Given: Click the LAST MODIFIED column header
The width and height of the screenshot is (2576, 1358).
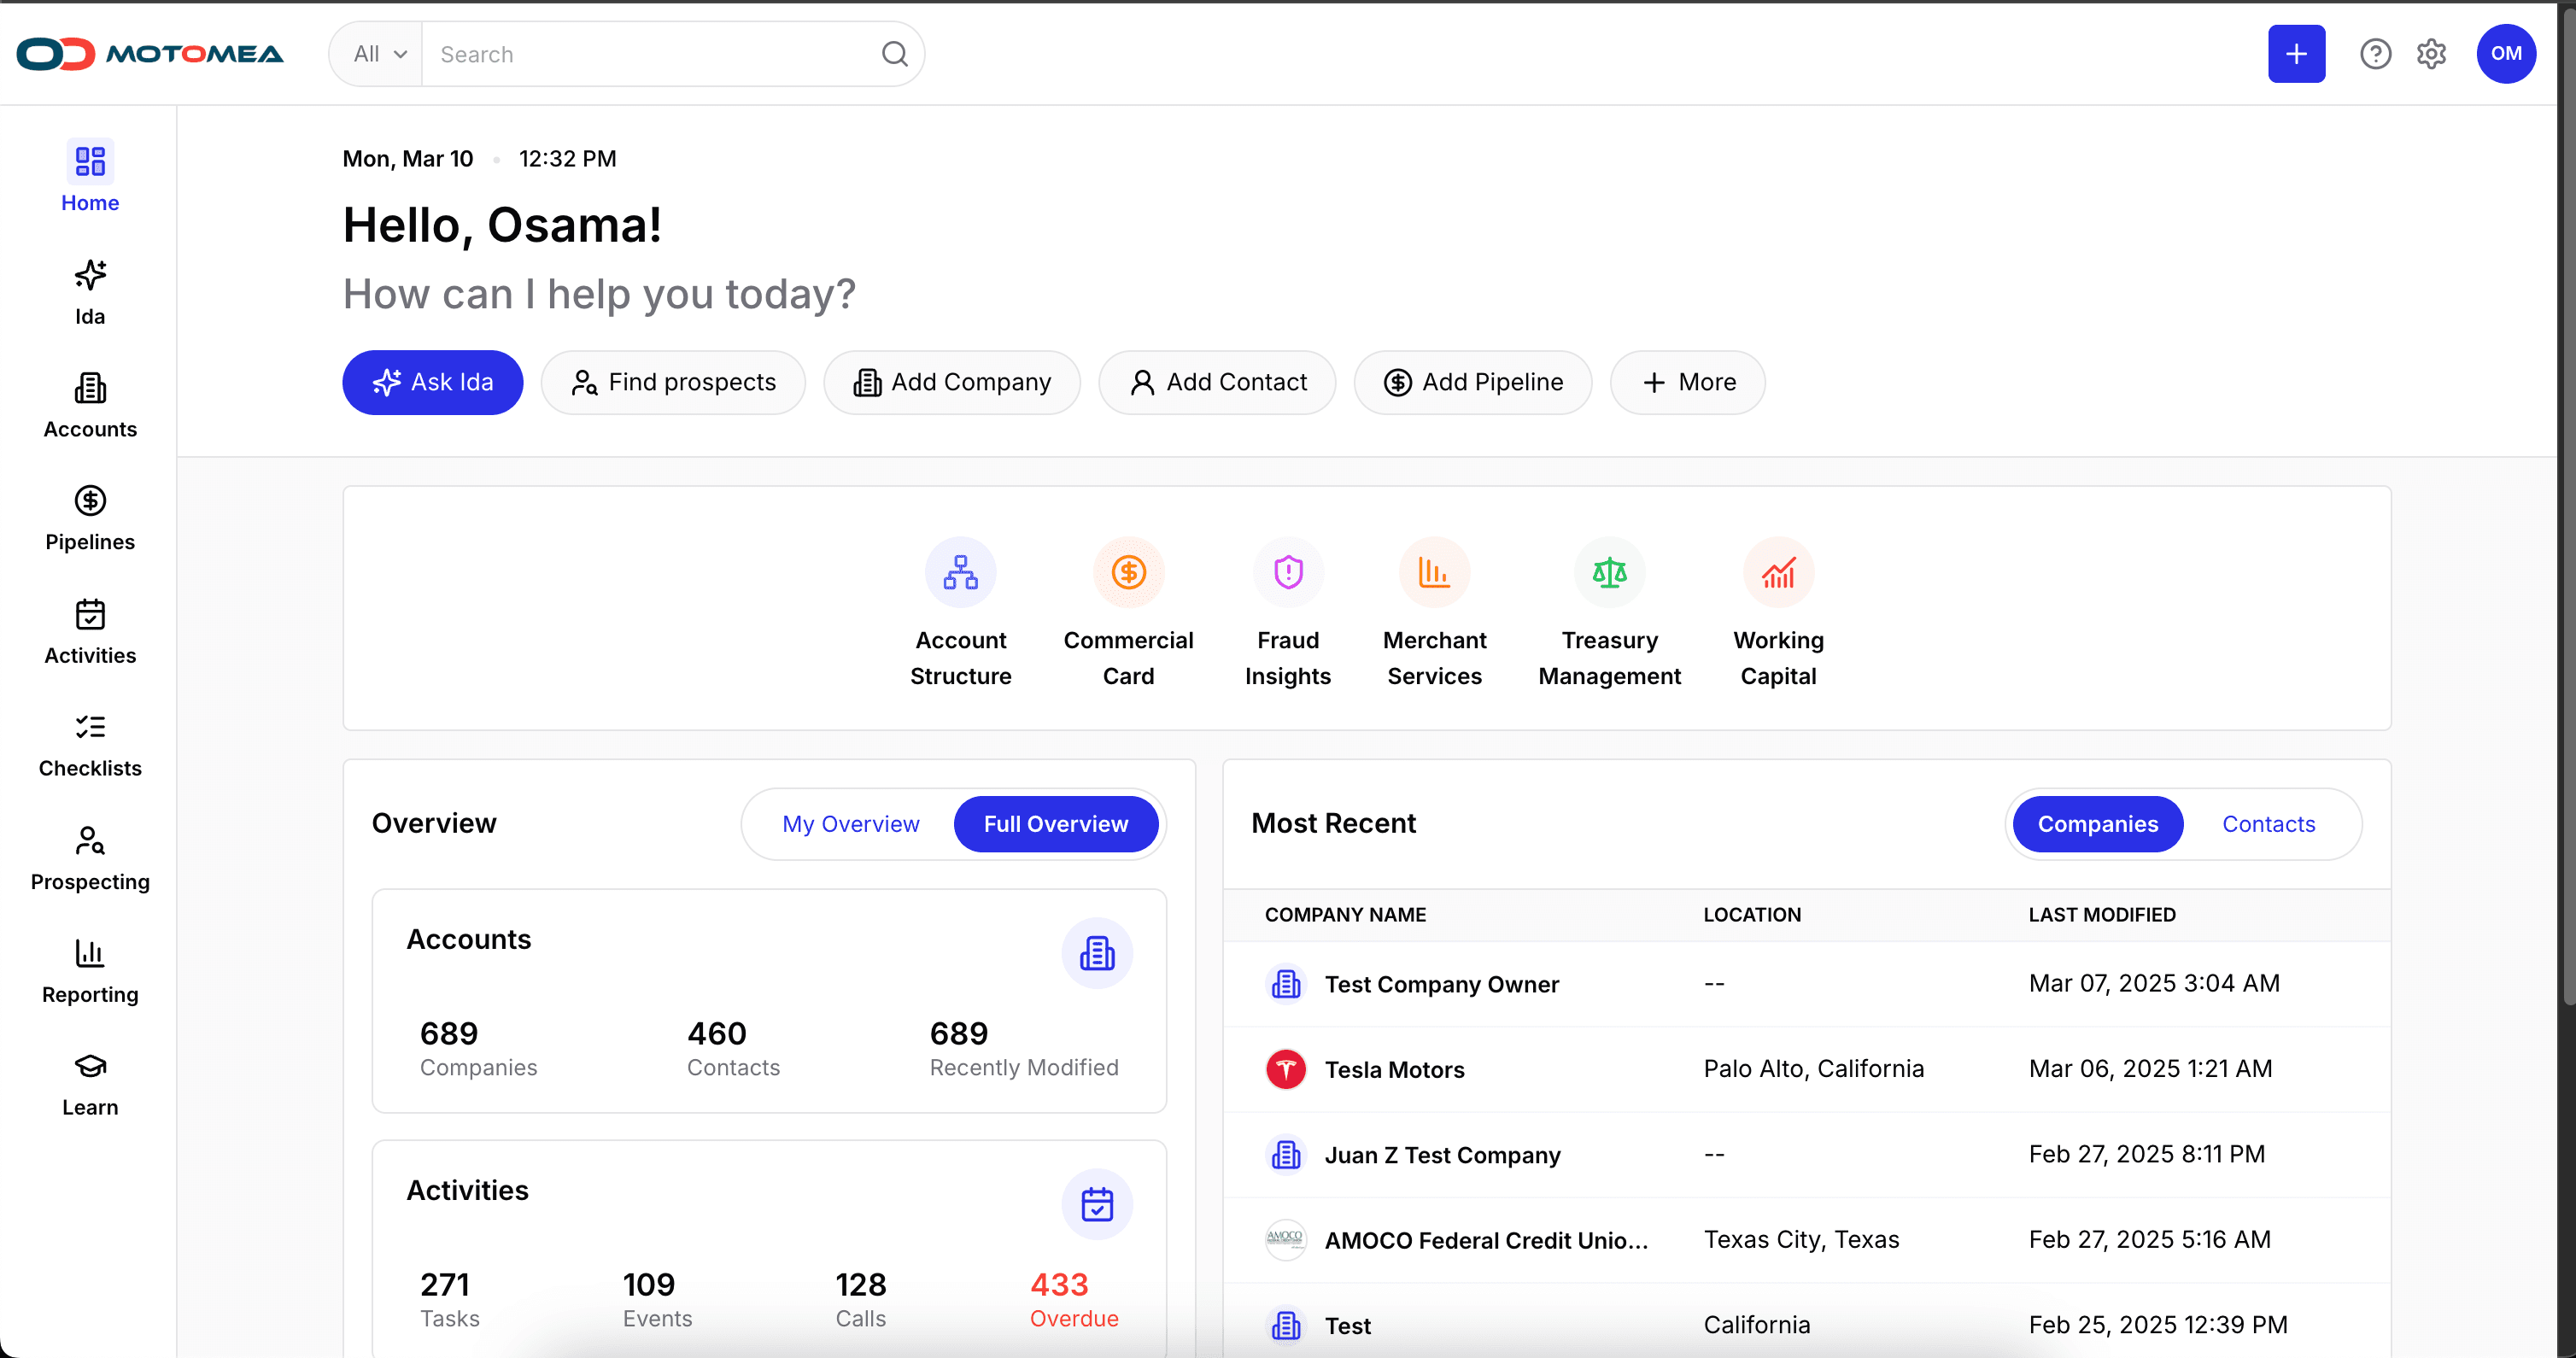Looking at the screenshot, I should 2101,915.
